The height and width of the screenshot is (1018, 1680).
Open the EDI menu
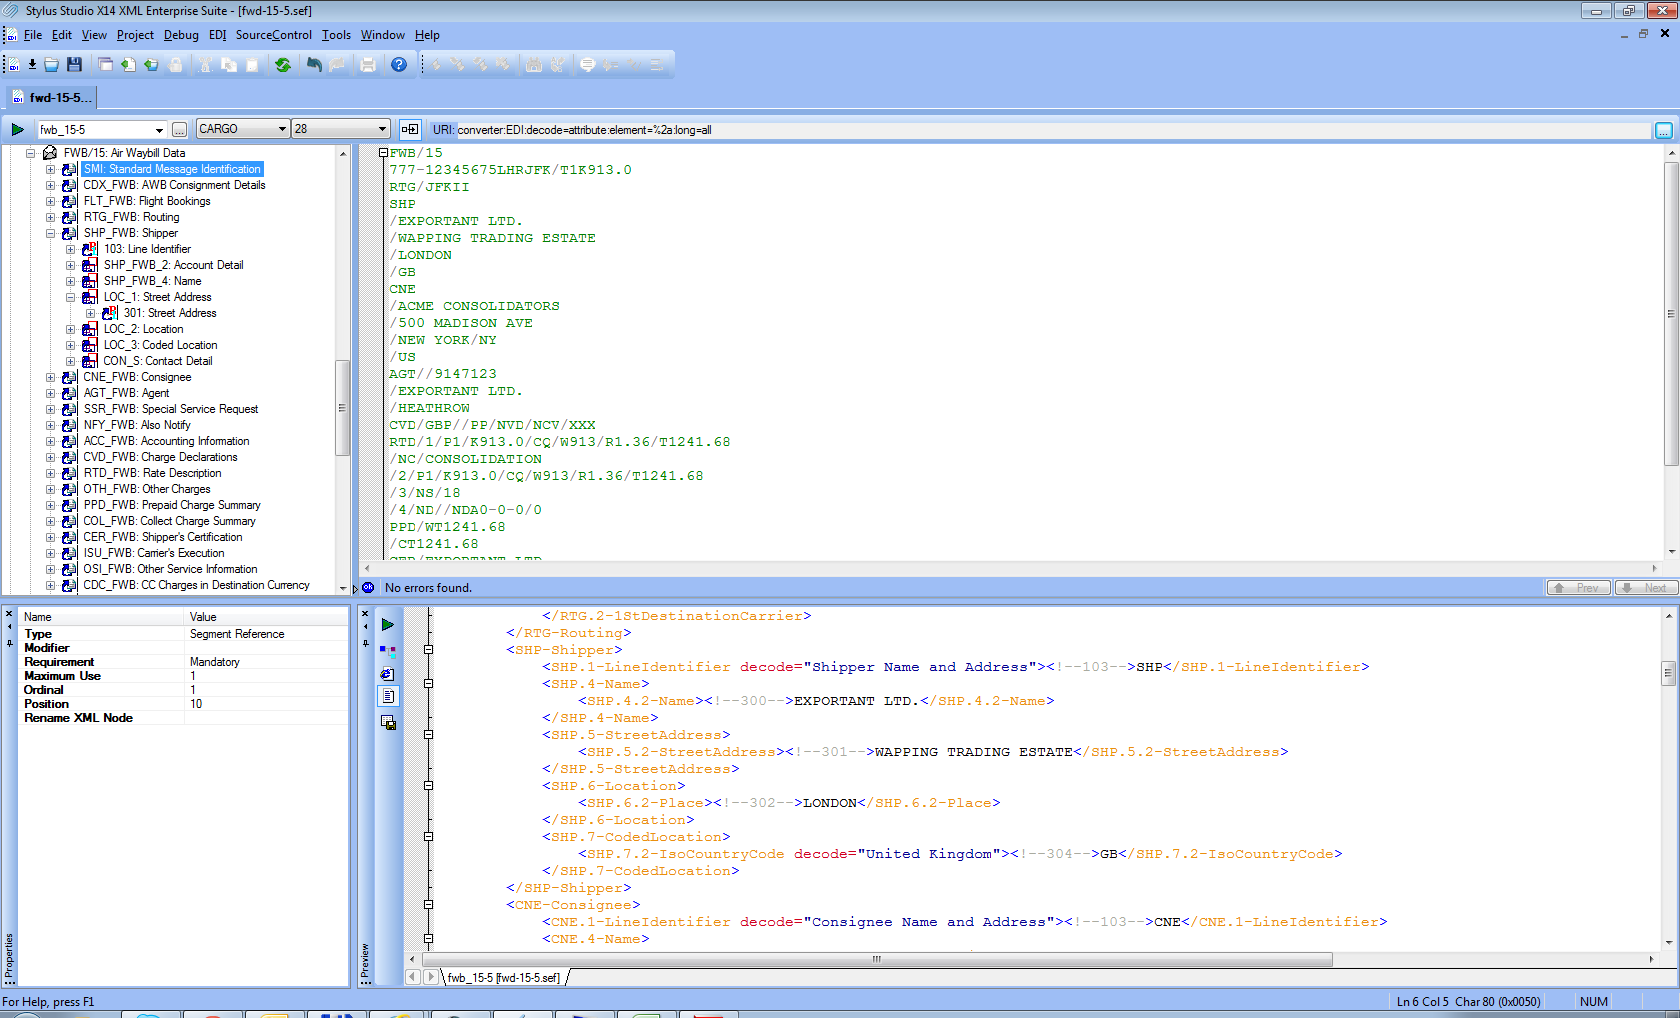(x=217, y=35)
